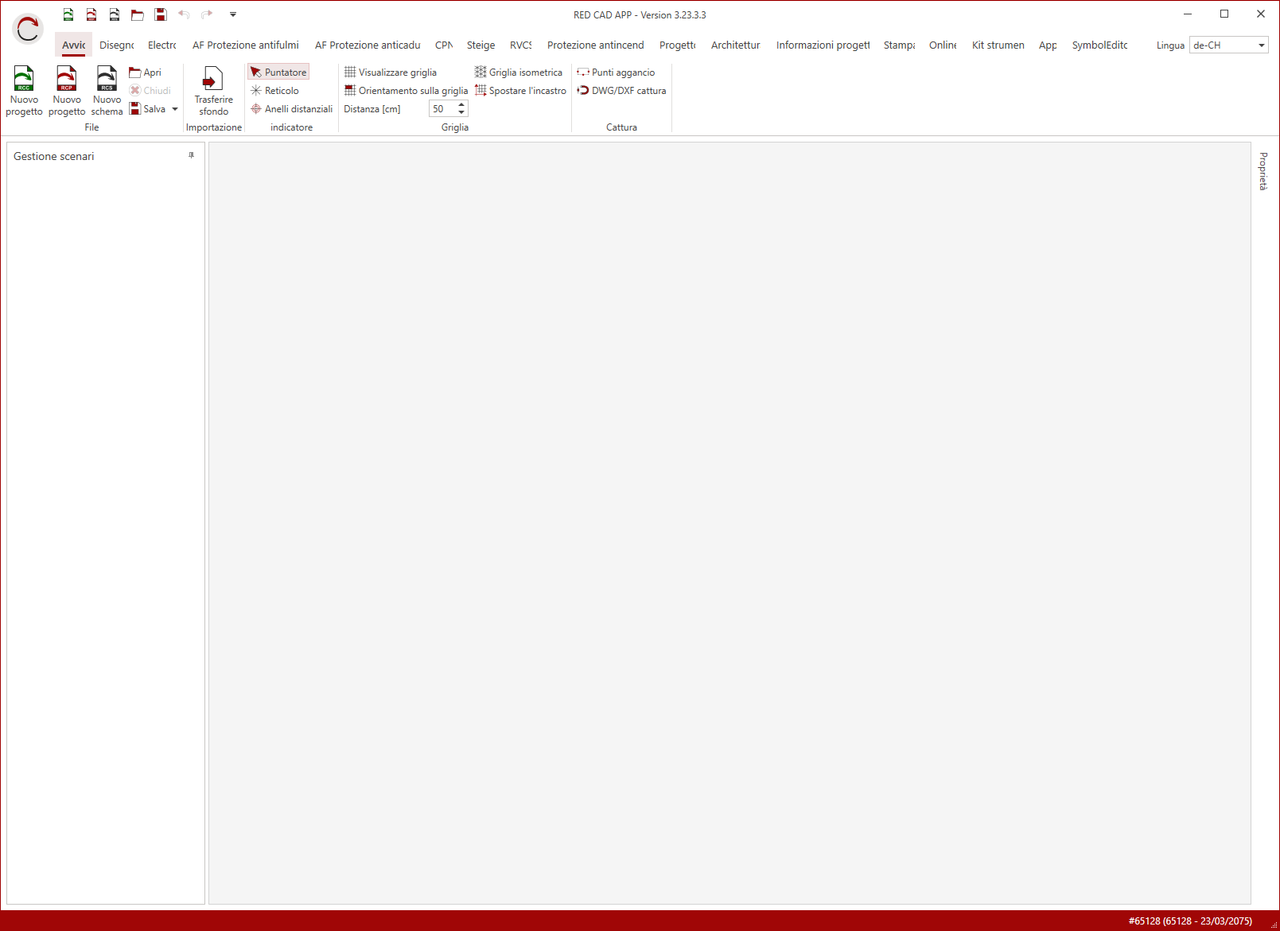Minimize the RED CAD APP window
Screen dimensions: 1280x931
1187,14
